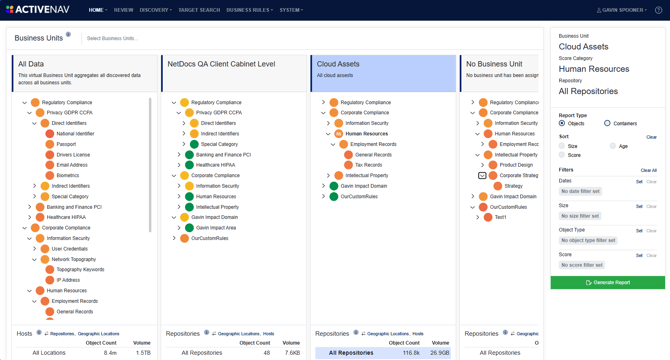Viewport: 670px width, 360px height.
Task: Click Set for the Dates filter
Action: pos(639,181)
